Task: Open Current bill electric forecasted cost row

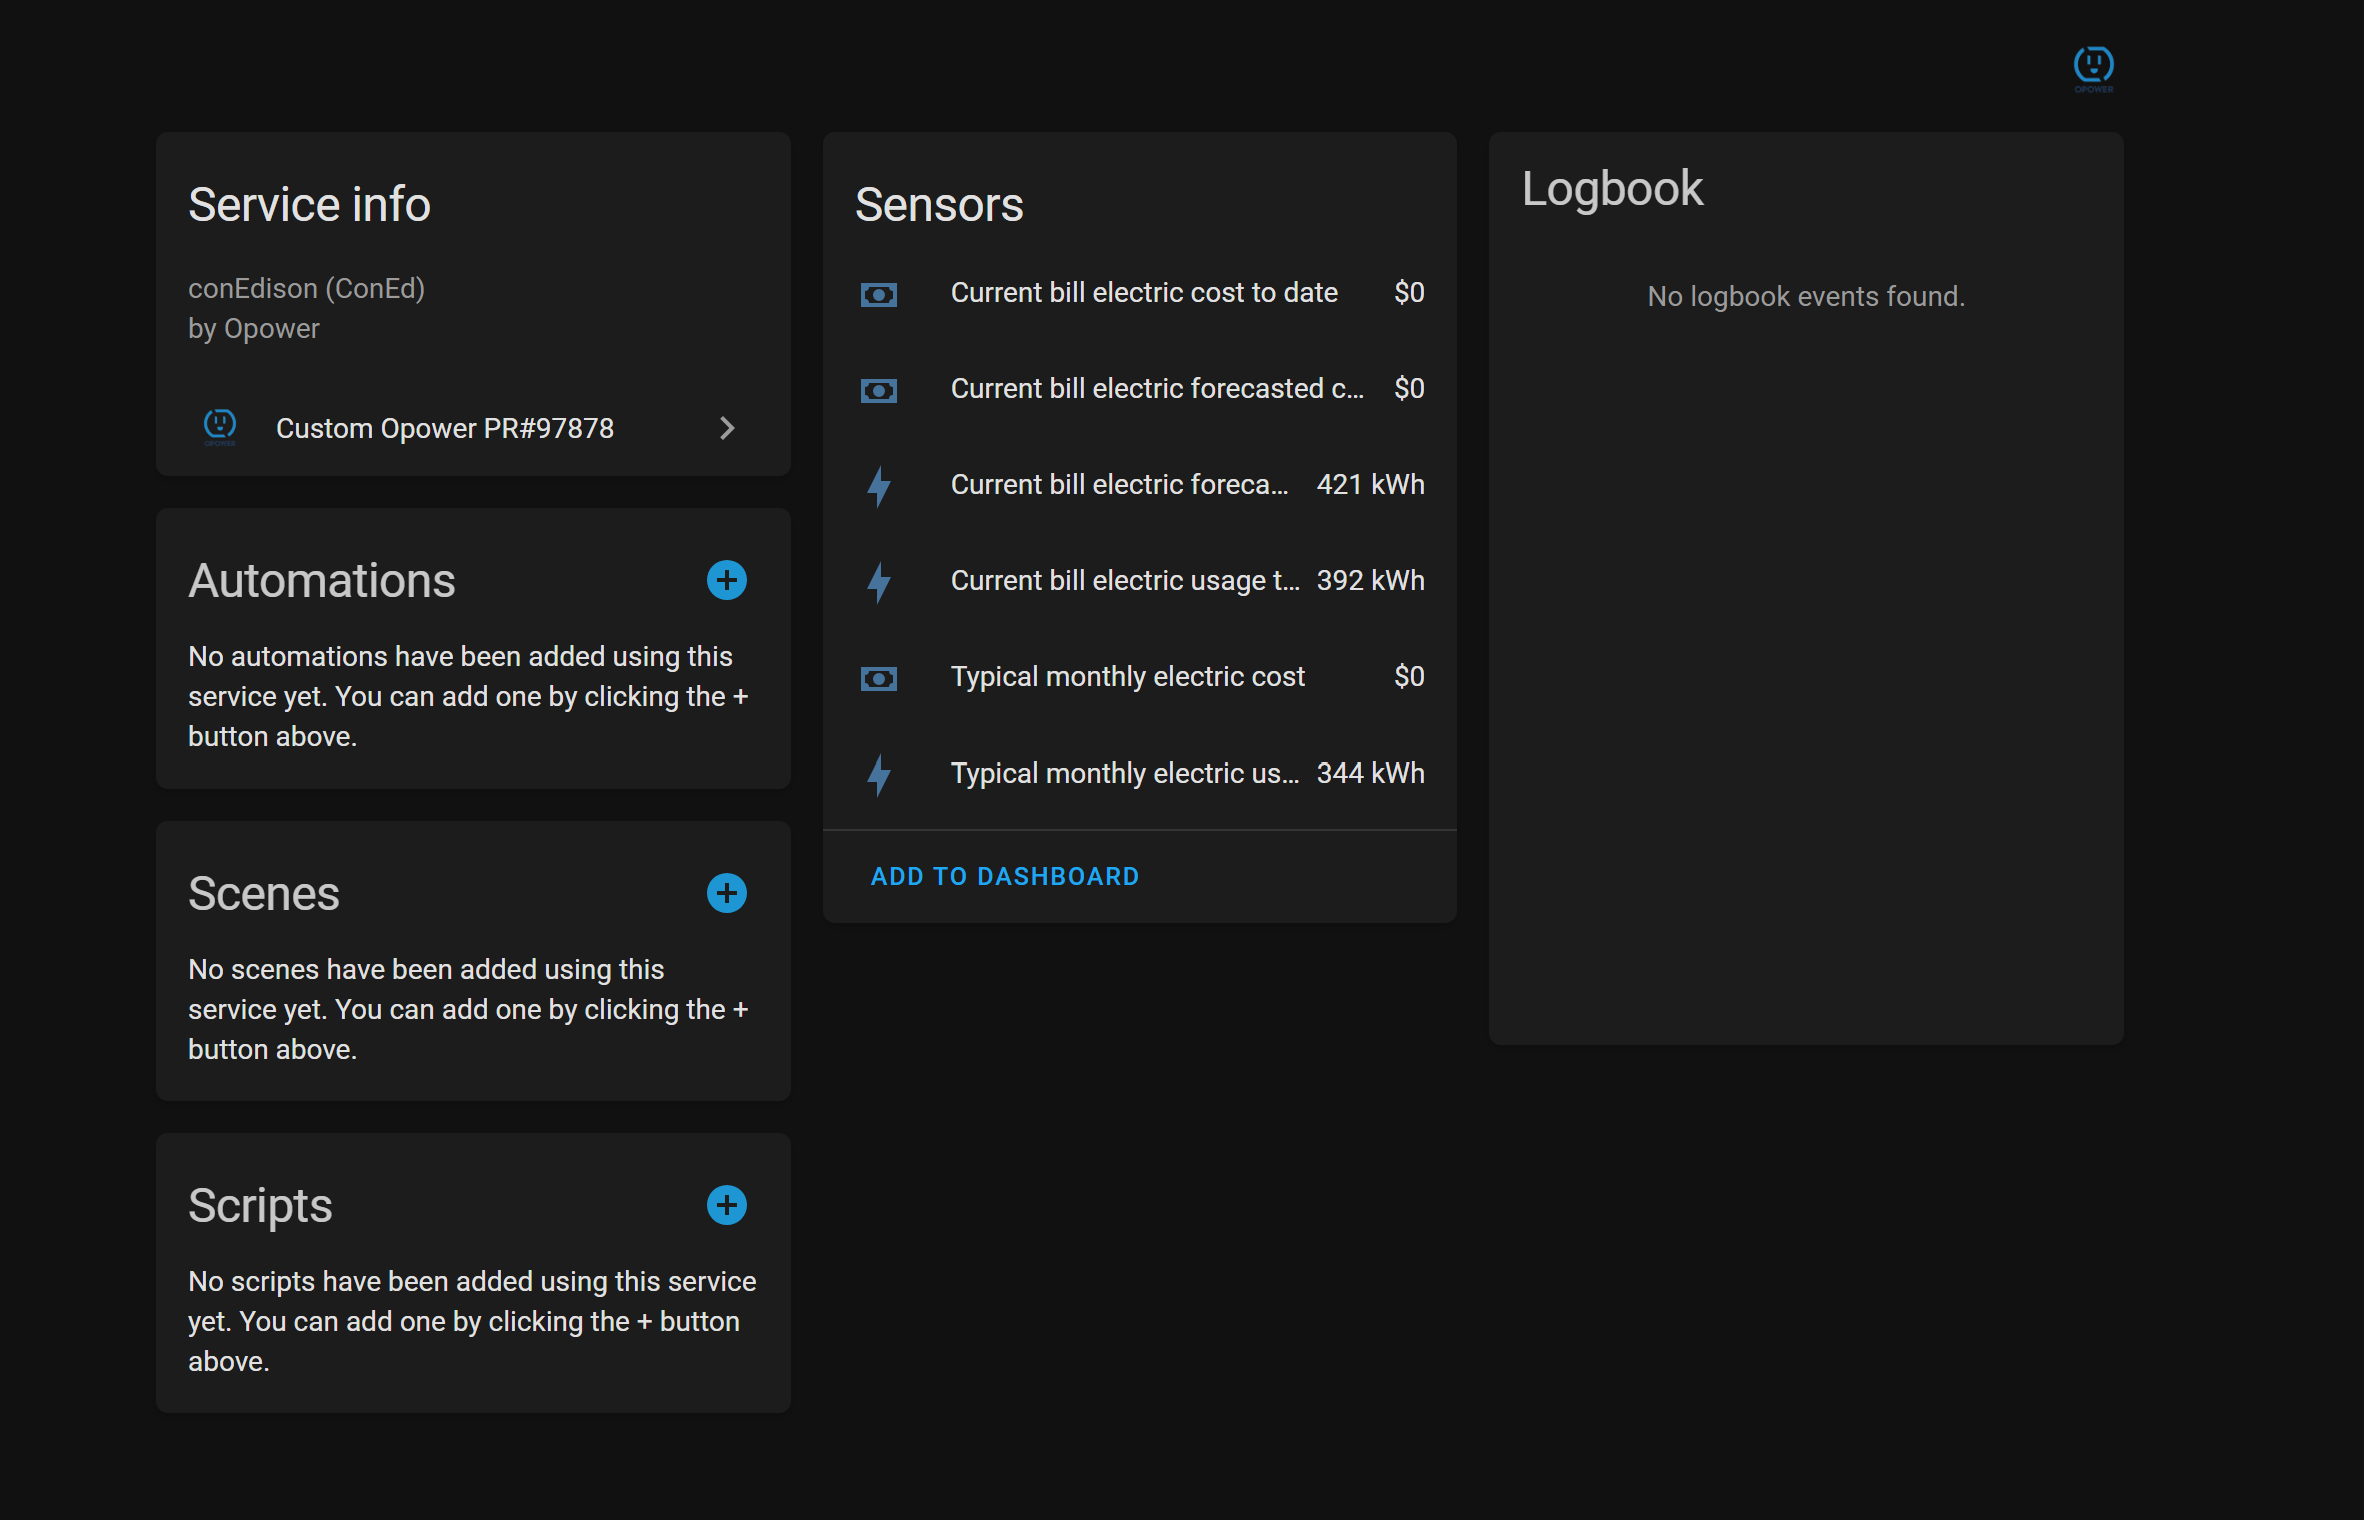Action: 1156,389
